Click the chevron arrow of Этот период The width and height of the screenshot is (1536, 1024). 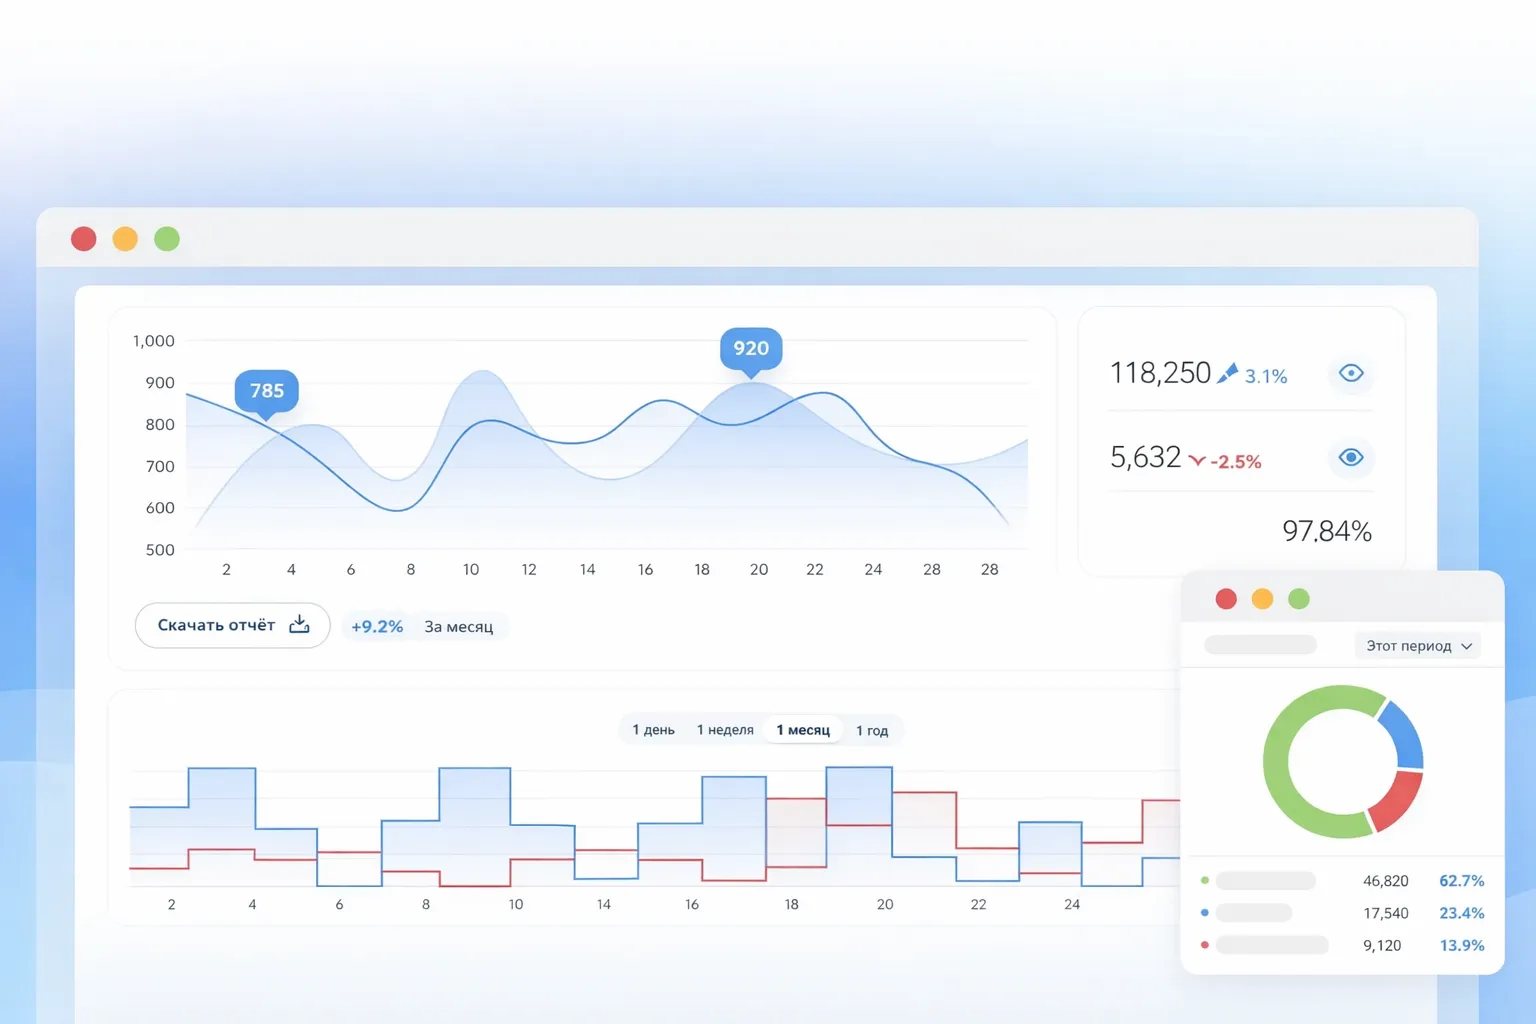click(x=1466, y=647)
